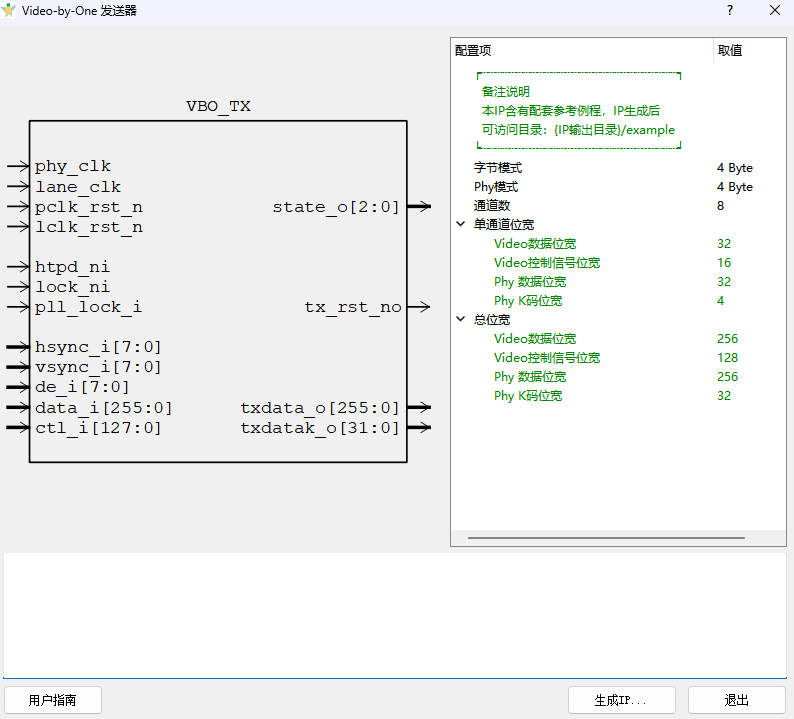Click the htpd_ni port label
This screenshot has width=794, height=719.
tap(72, 267)
